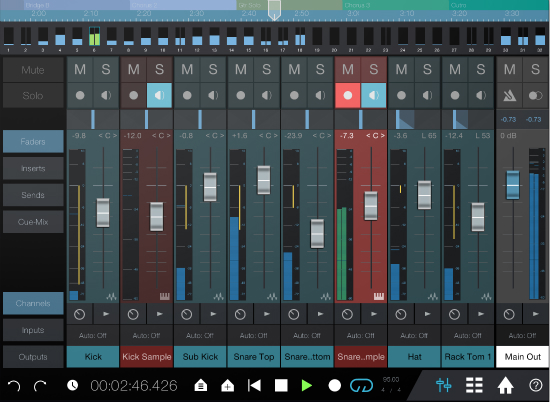Mute the Kick channel
Viewport: 550px width, 402px height.
[80, 69]
